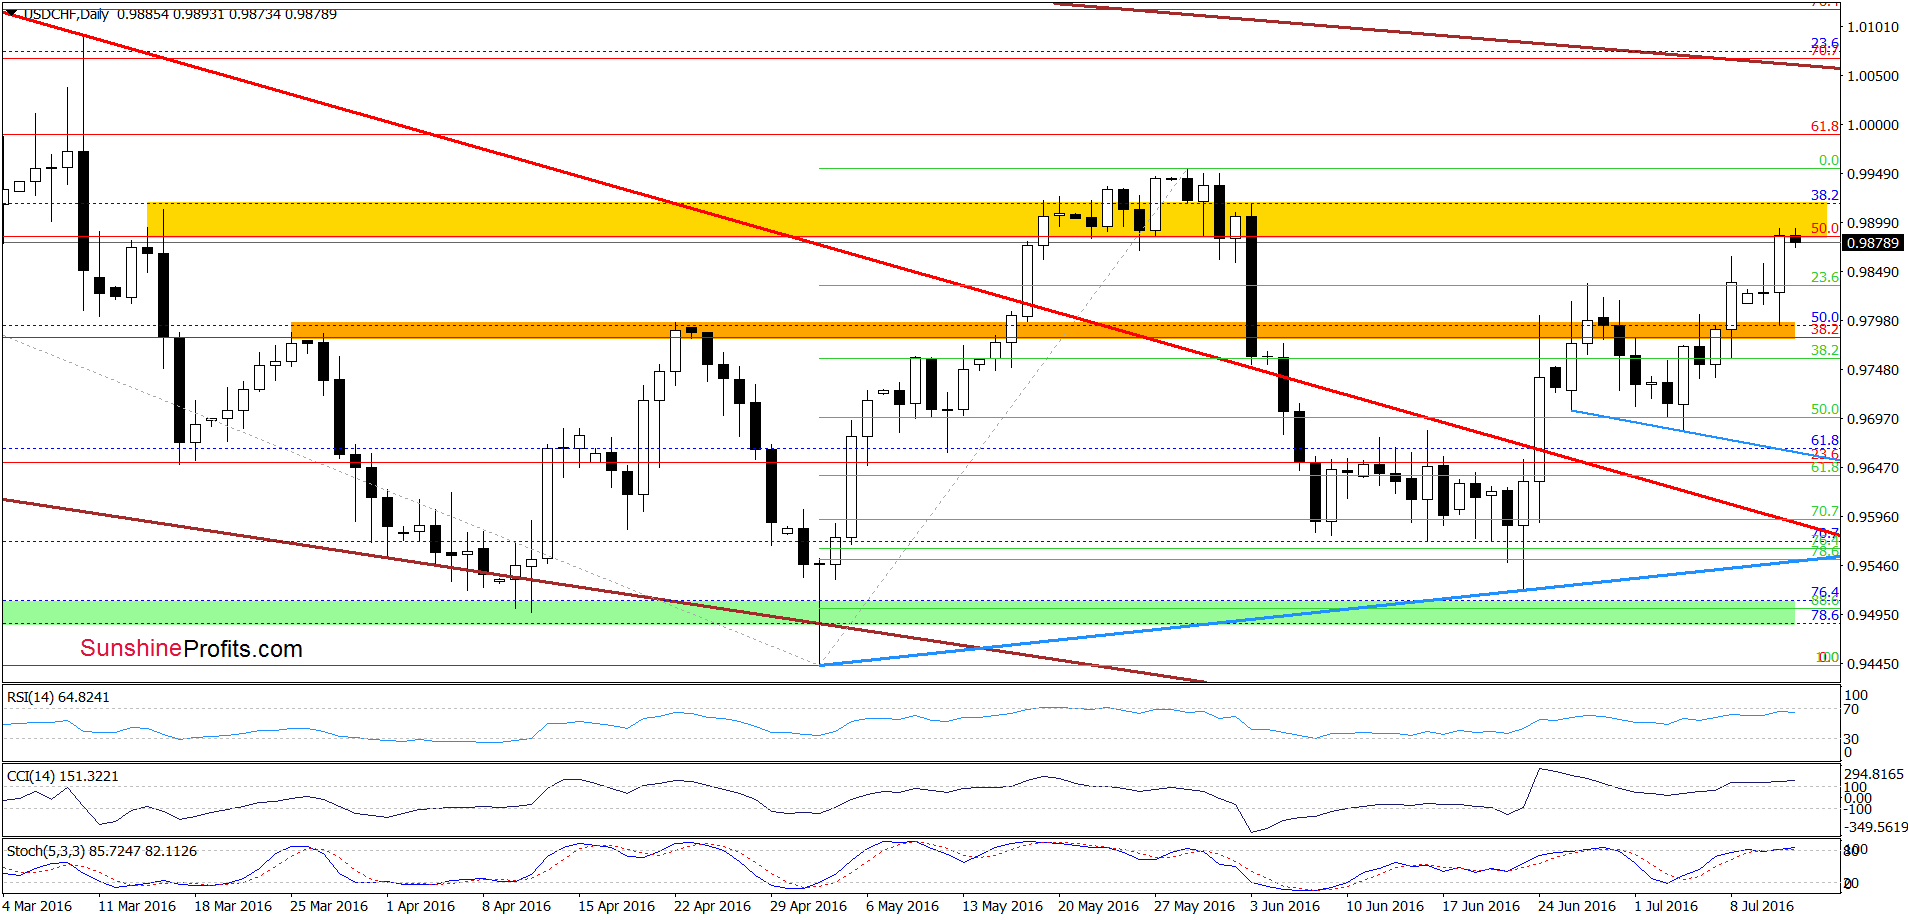Click the 25 Mar 2016 date label

(329, 906)
